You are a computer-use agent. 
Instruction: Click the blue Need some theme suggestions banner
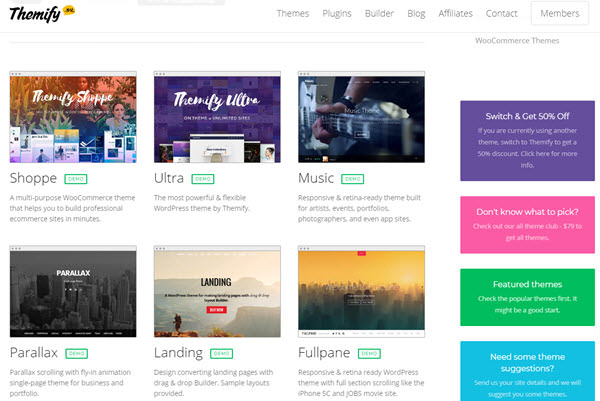(x=527, y=371)
